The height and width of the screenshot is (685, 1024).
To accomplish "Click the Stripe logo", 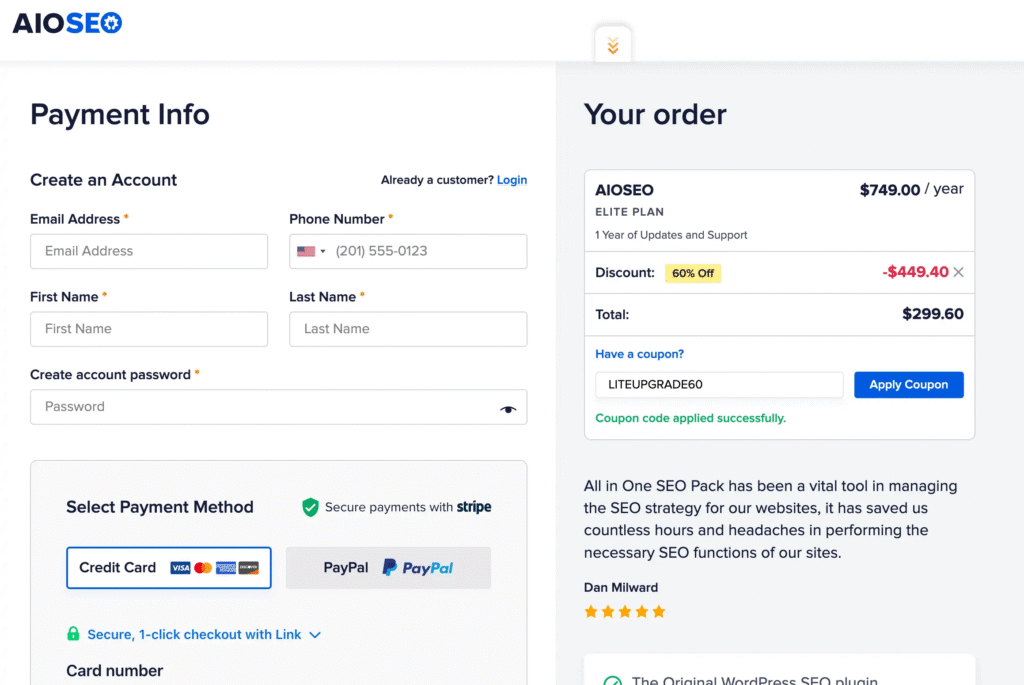I will [x=474, y=507].
